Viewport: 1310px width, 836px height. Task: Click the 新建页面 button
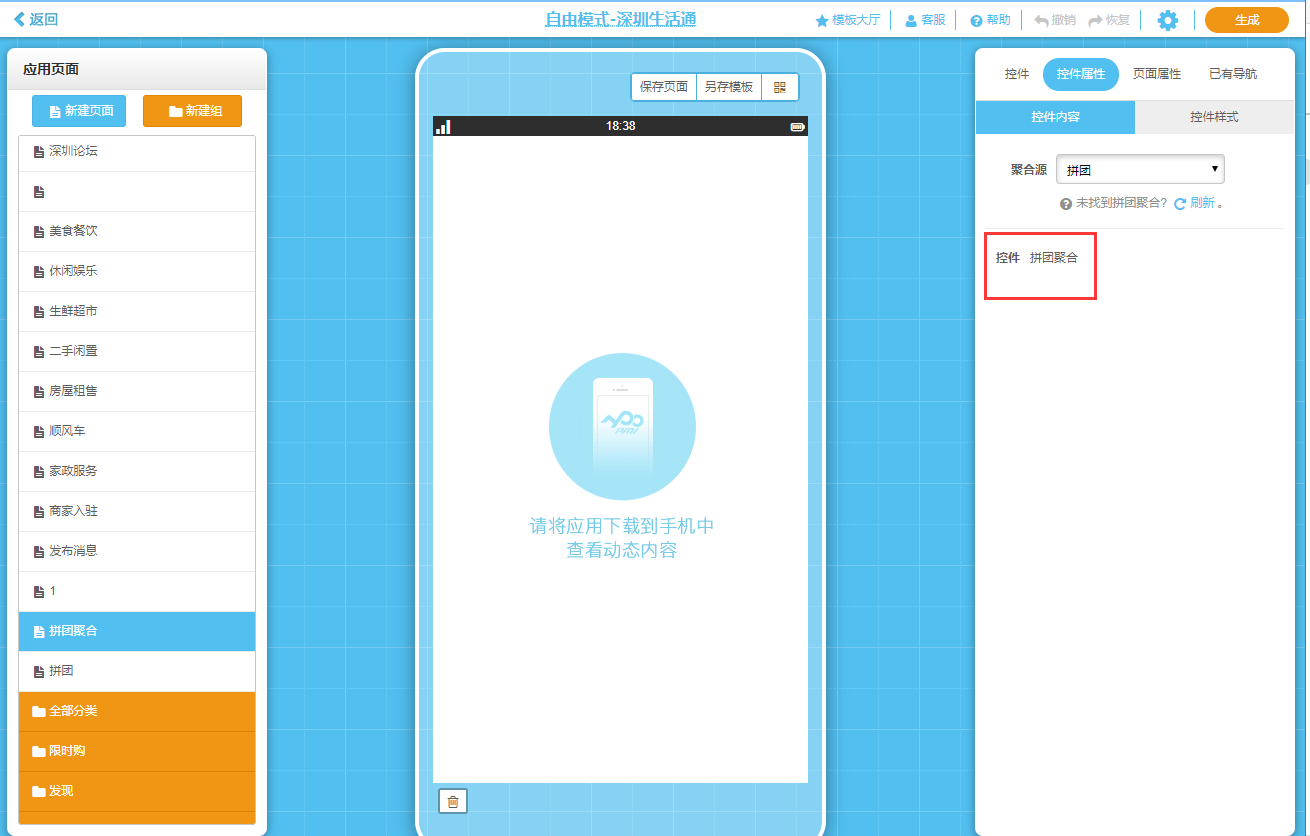[x=79, y=111]
